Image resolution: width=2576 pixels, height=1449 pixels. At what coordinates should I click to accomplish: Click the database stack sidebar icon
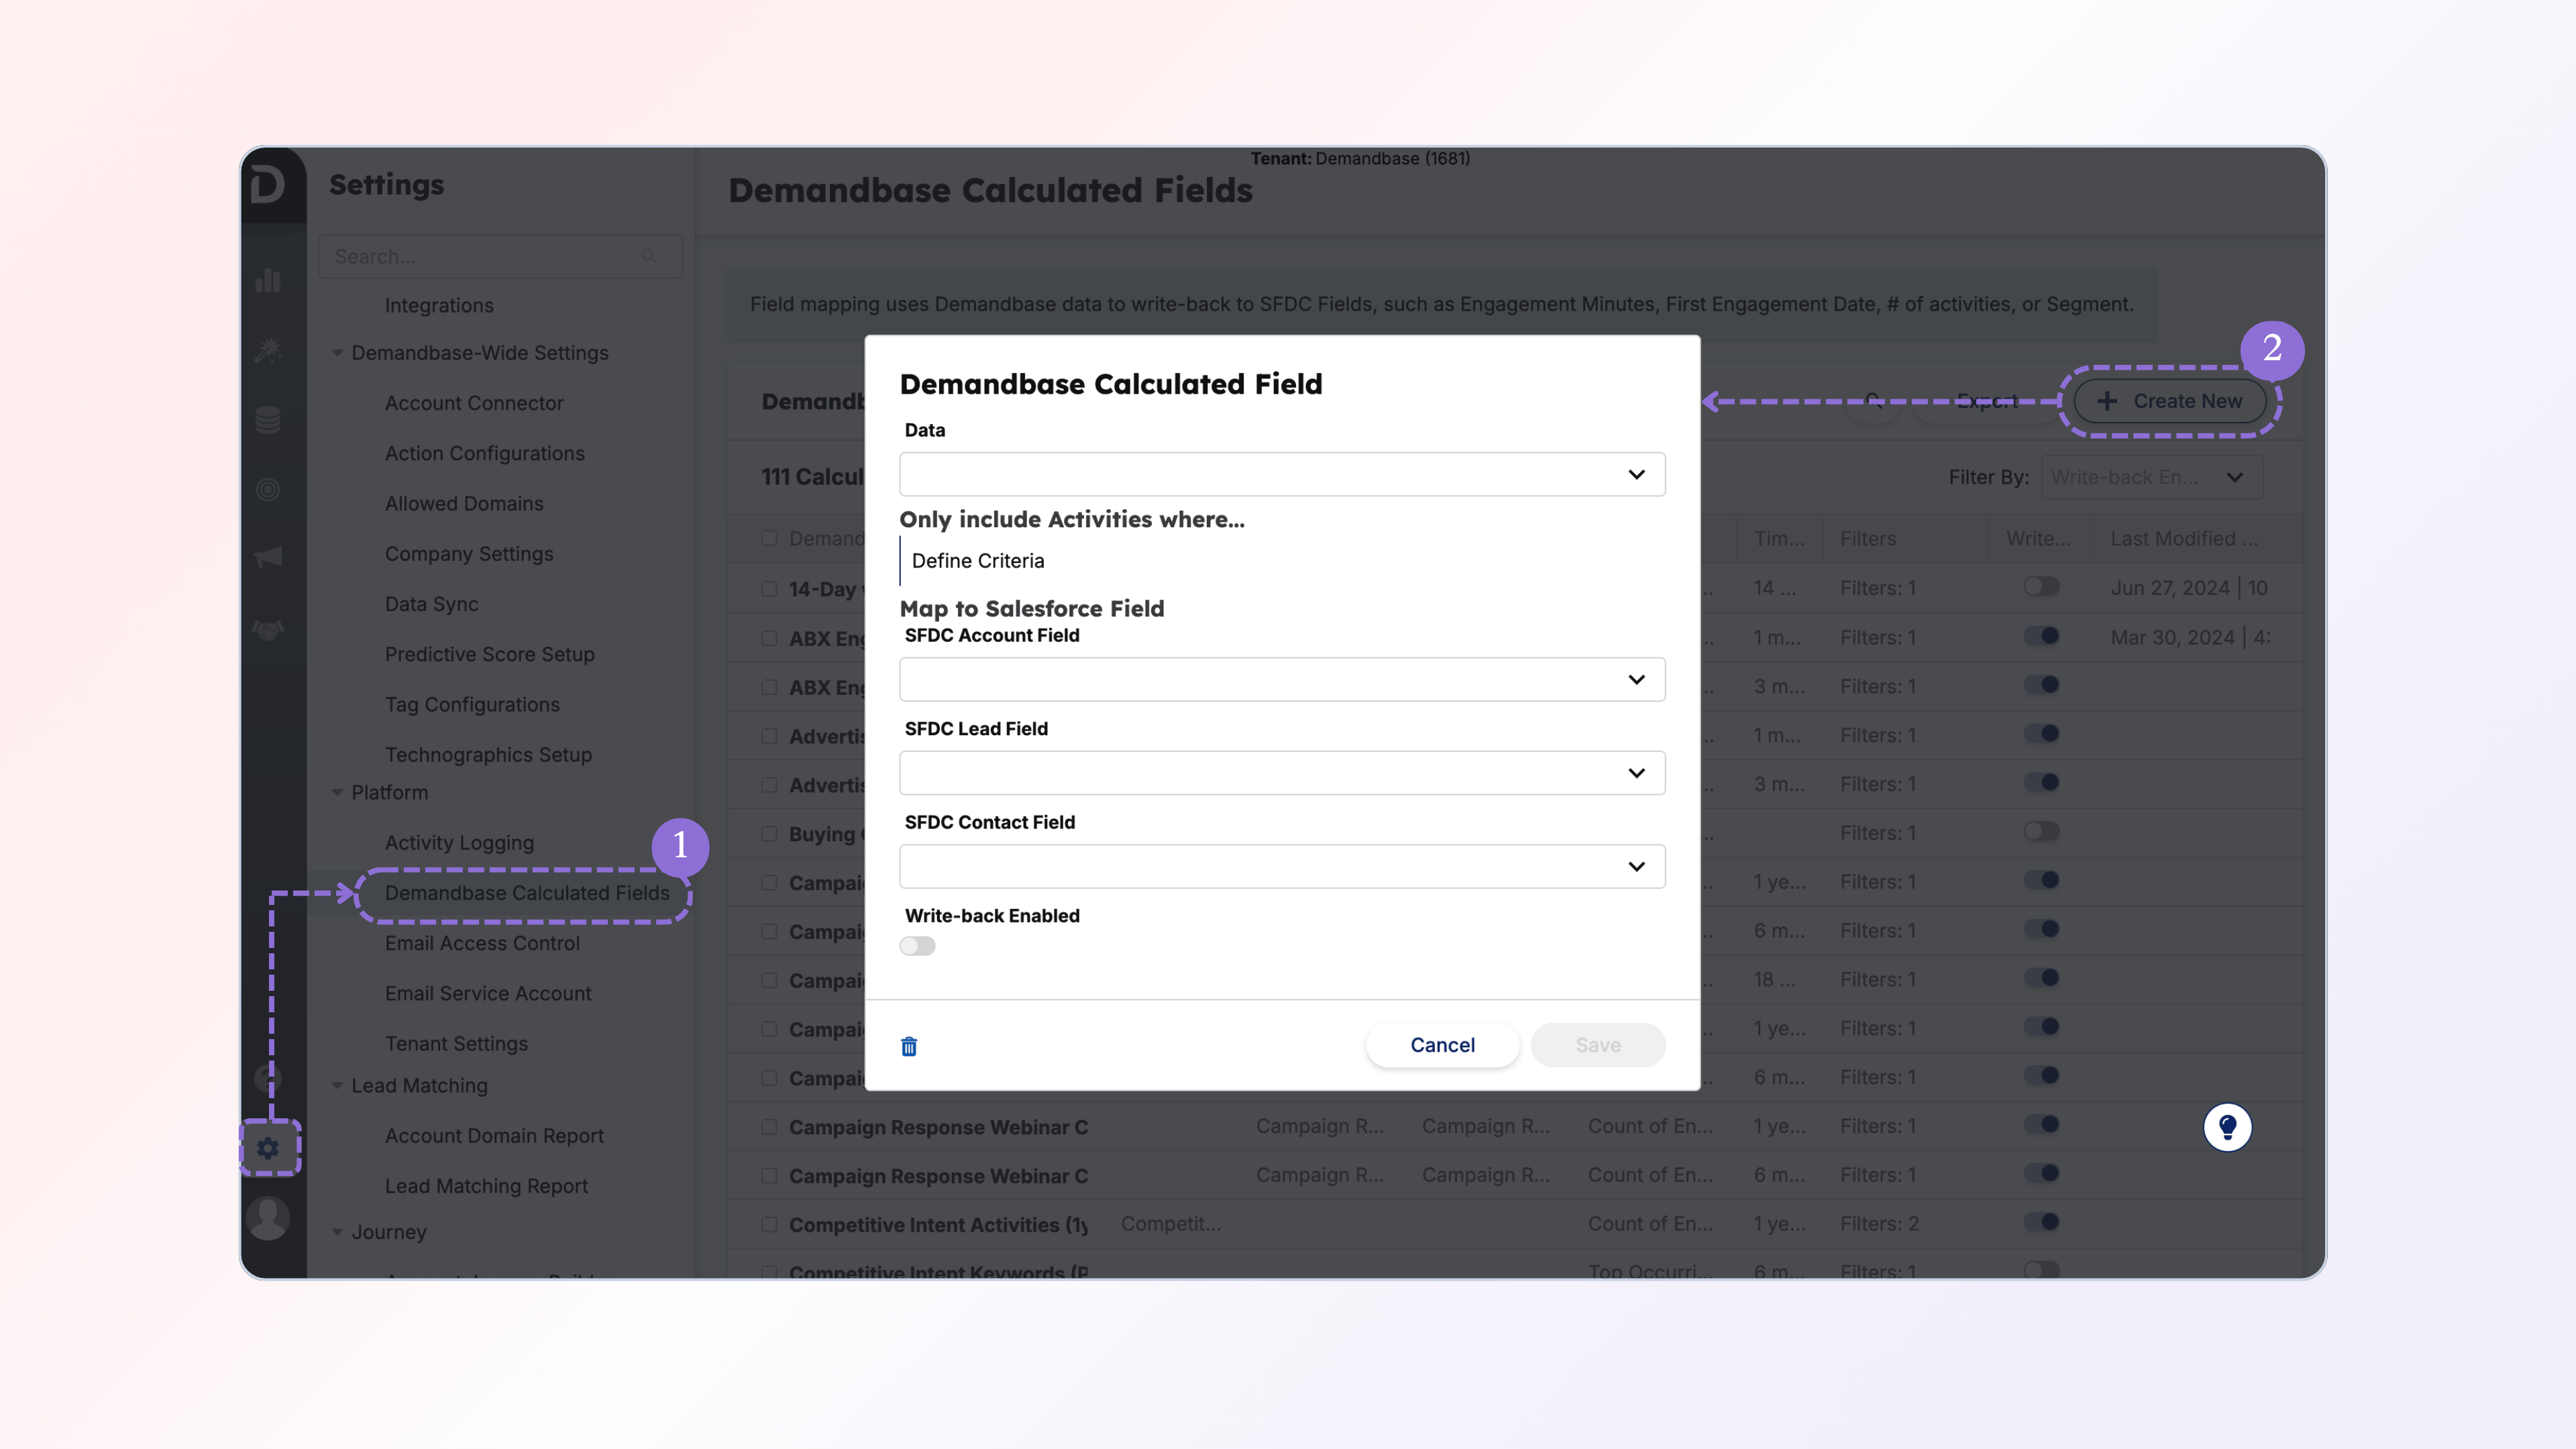[268, 420]
